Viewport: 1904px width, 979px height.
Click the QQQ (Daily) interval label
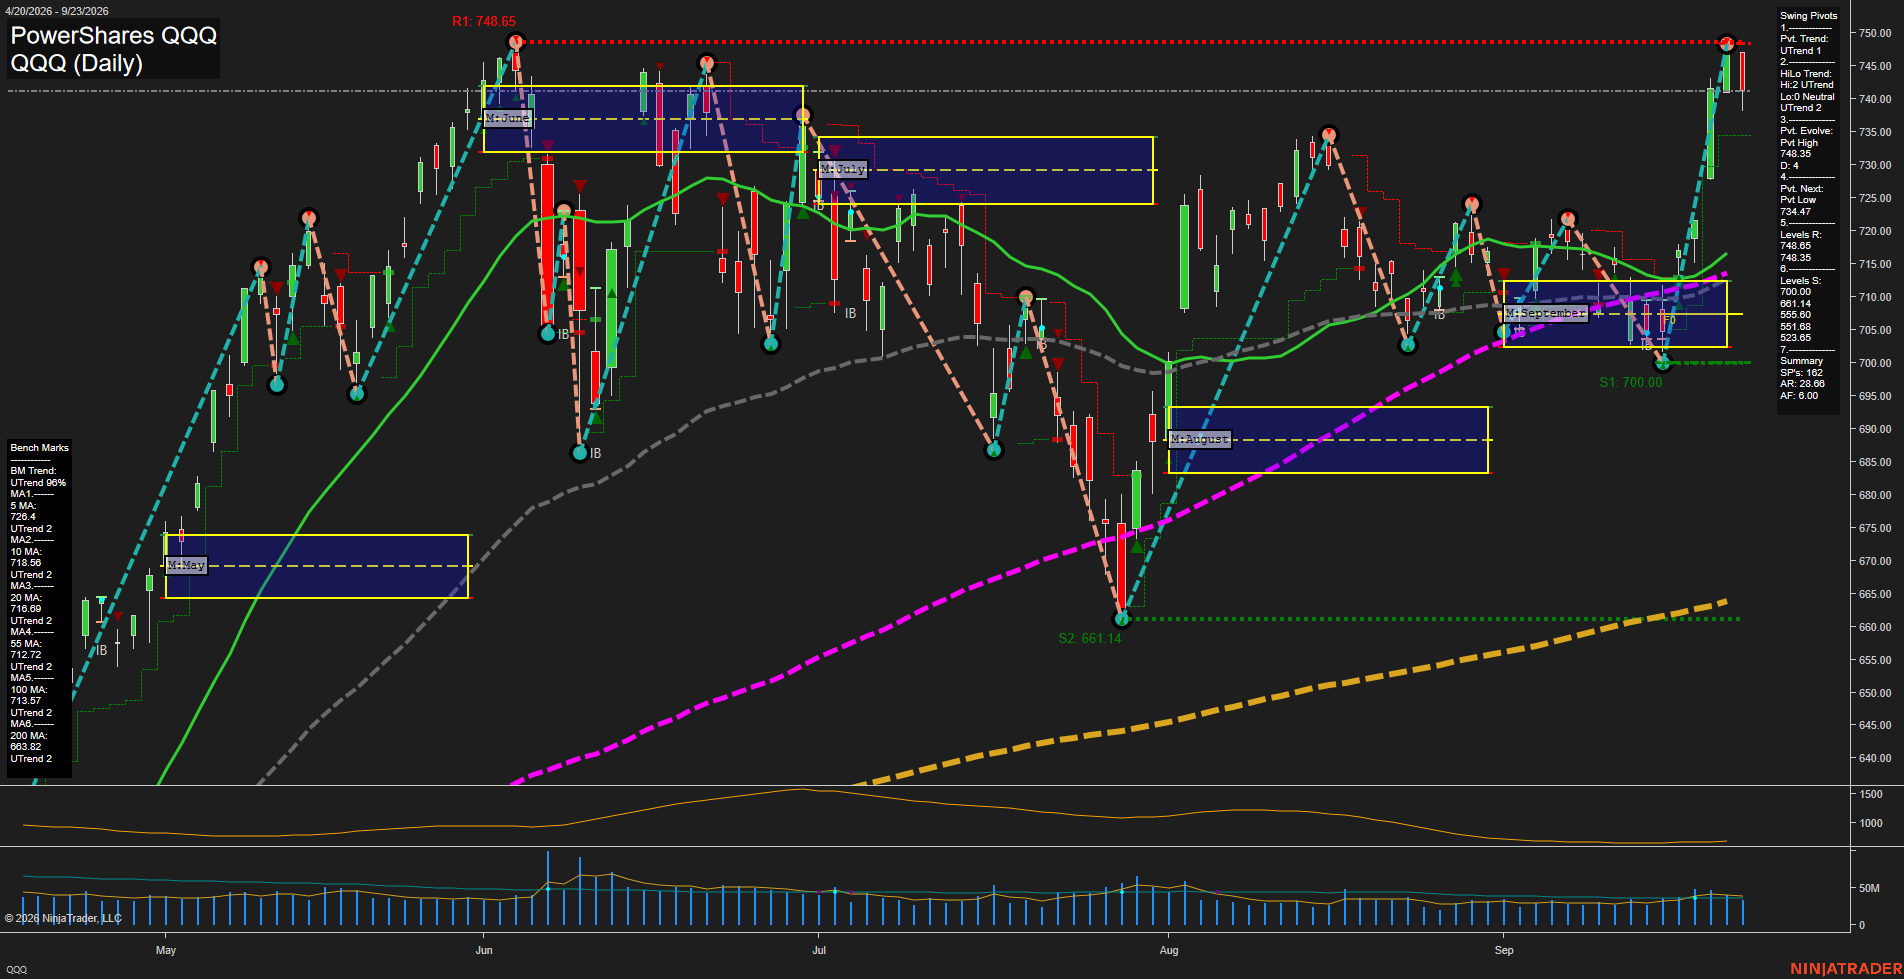tap(77, 63)
